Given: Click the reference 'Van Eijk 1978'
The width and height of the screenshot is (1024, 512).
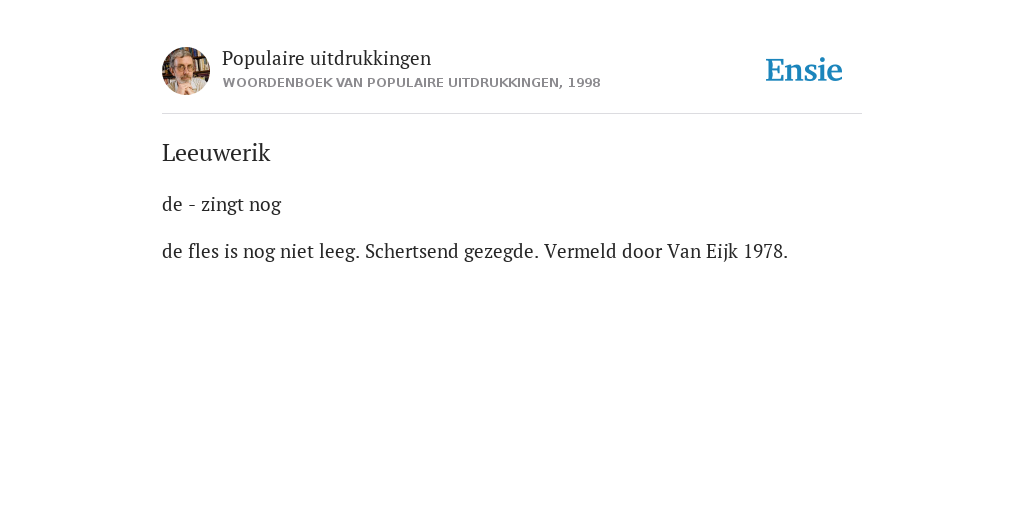Looking at the screenshot, I should pyautogui.click(x=726, y=251).
